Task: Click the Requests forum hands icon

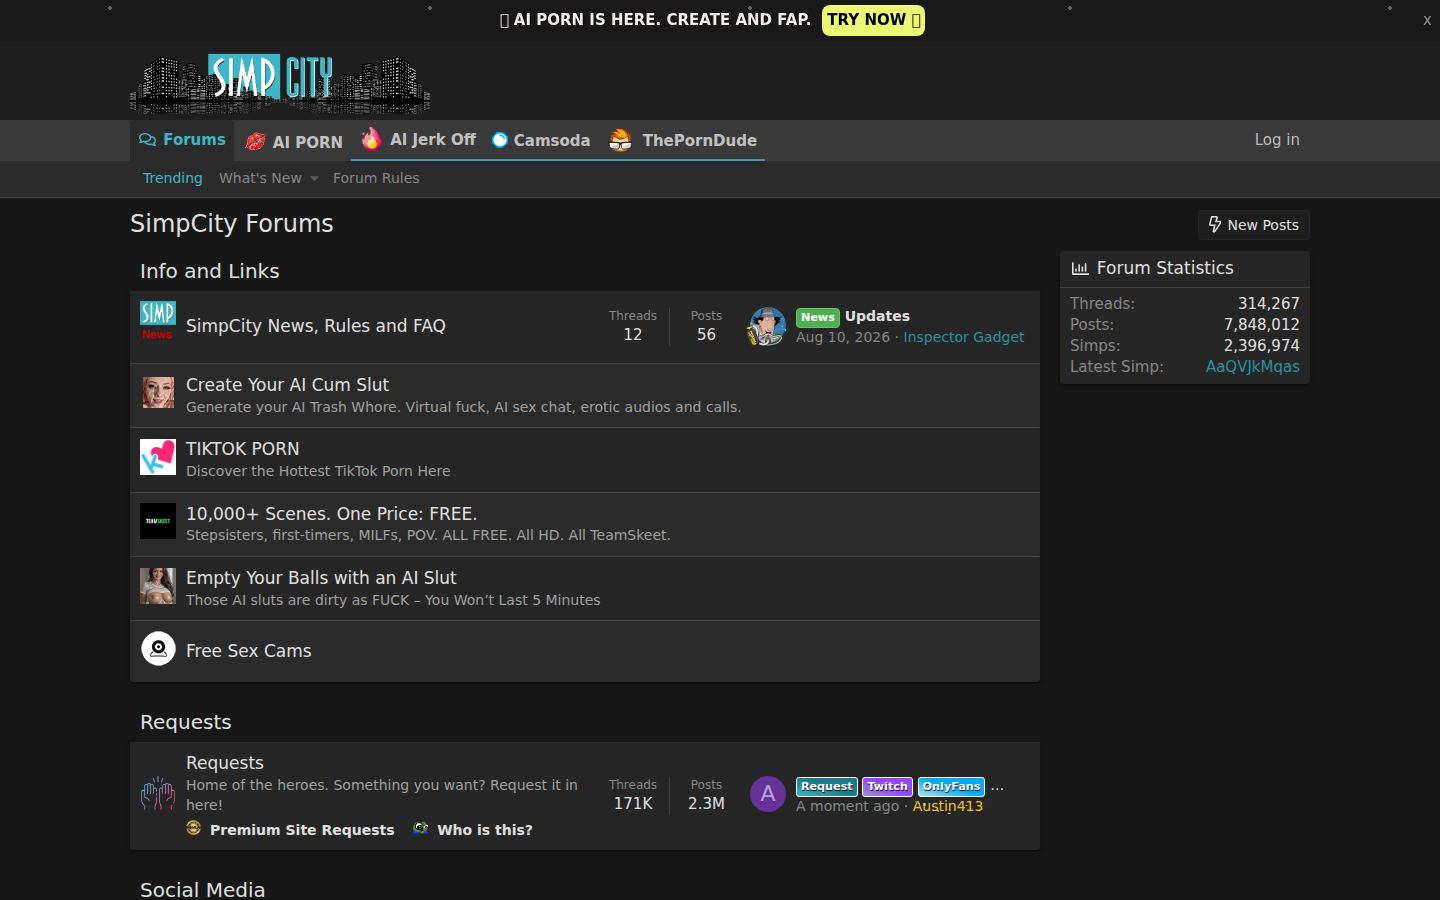Action: click(x=158, y=794)
